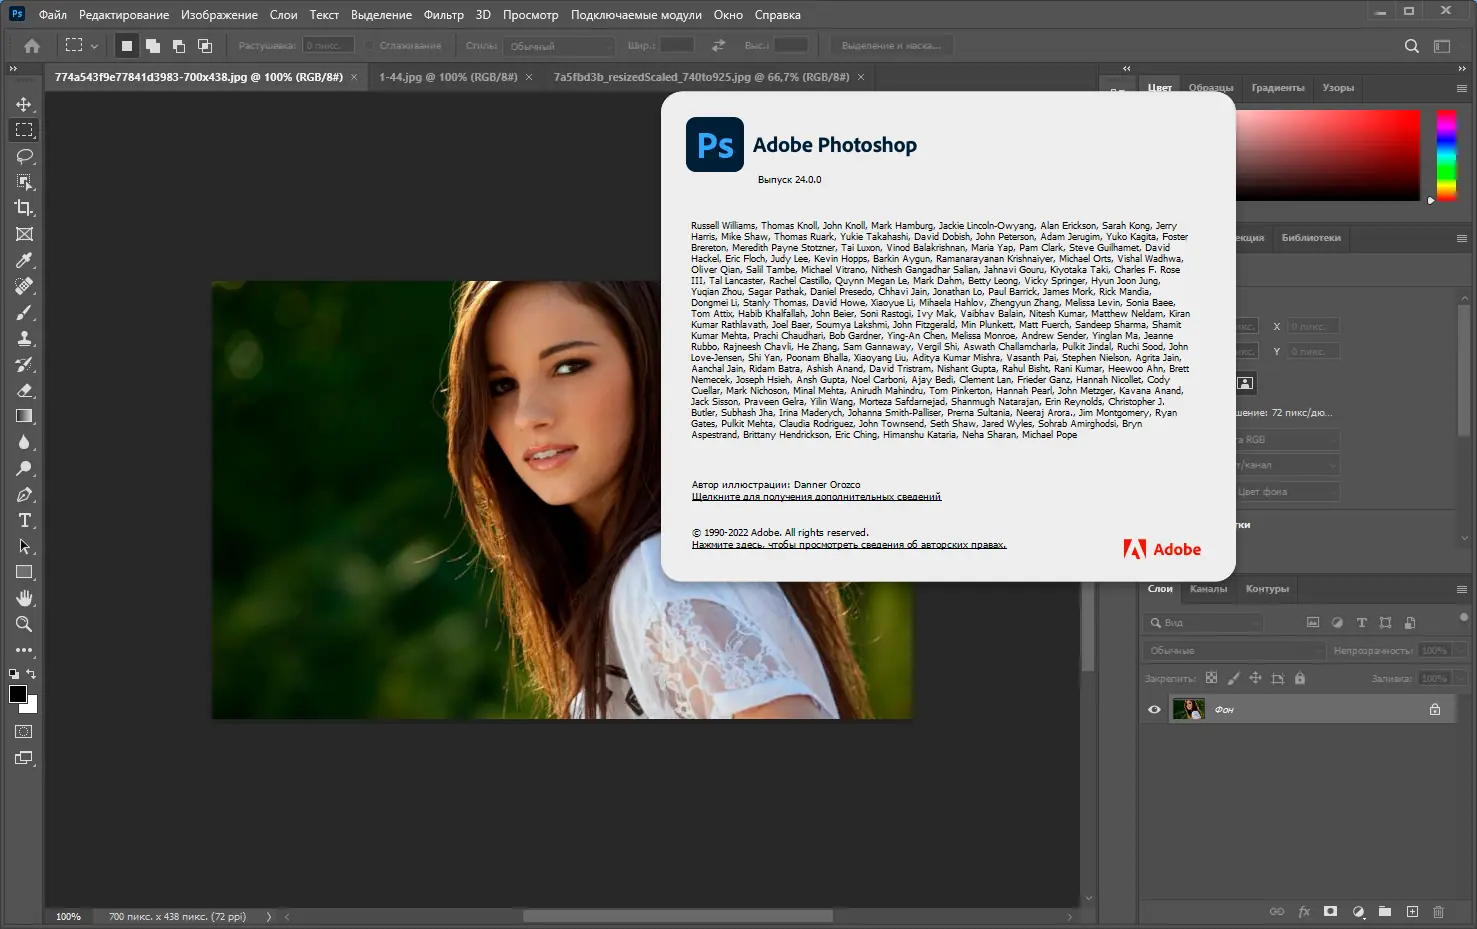Enable Intersect with selection mode
Viewport: 1477px width, 929px height.
coord(205,46)
